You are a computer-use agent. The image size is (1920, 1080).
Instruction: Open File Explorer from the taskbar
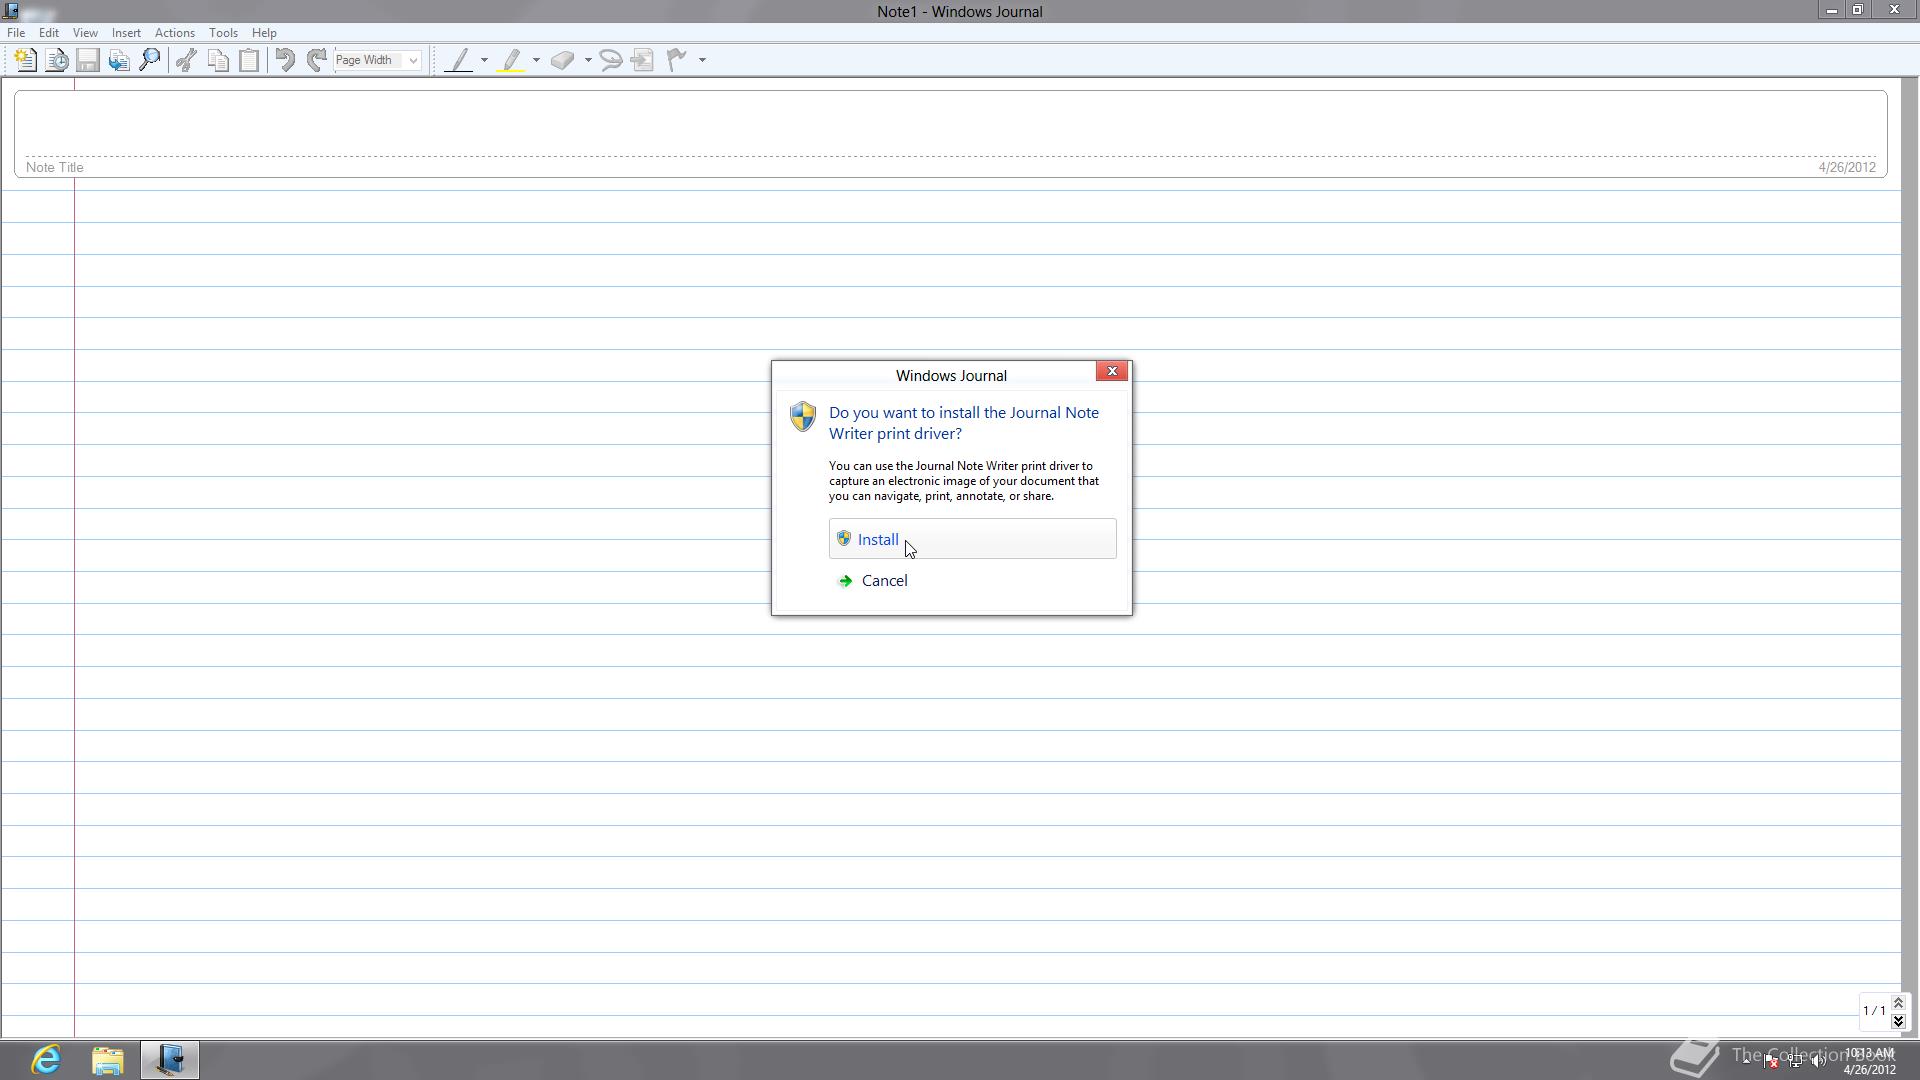coord(108,1060)
